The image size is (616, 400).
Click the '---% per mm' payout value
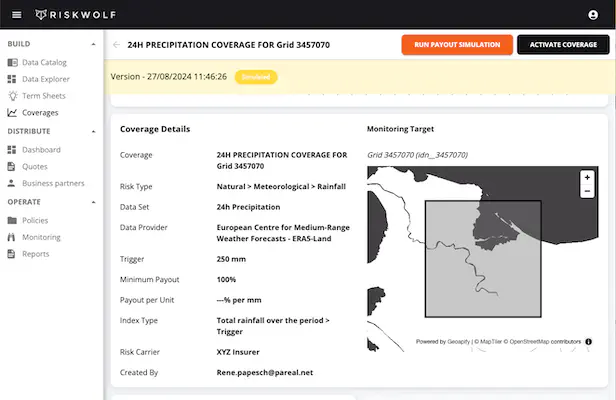(239, 300)
